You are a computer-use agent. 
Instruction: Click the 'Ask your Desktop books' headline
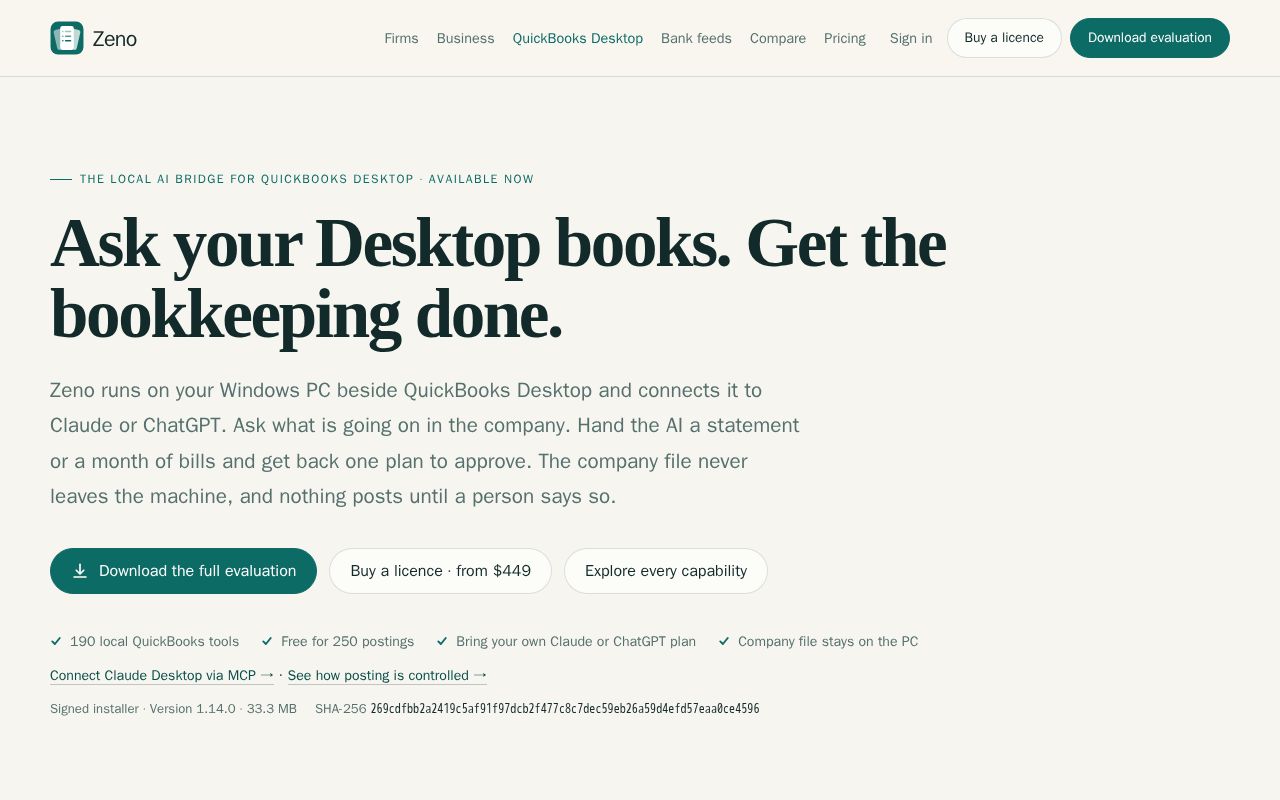pyautogui.click(x=498, y=279)
